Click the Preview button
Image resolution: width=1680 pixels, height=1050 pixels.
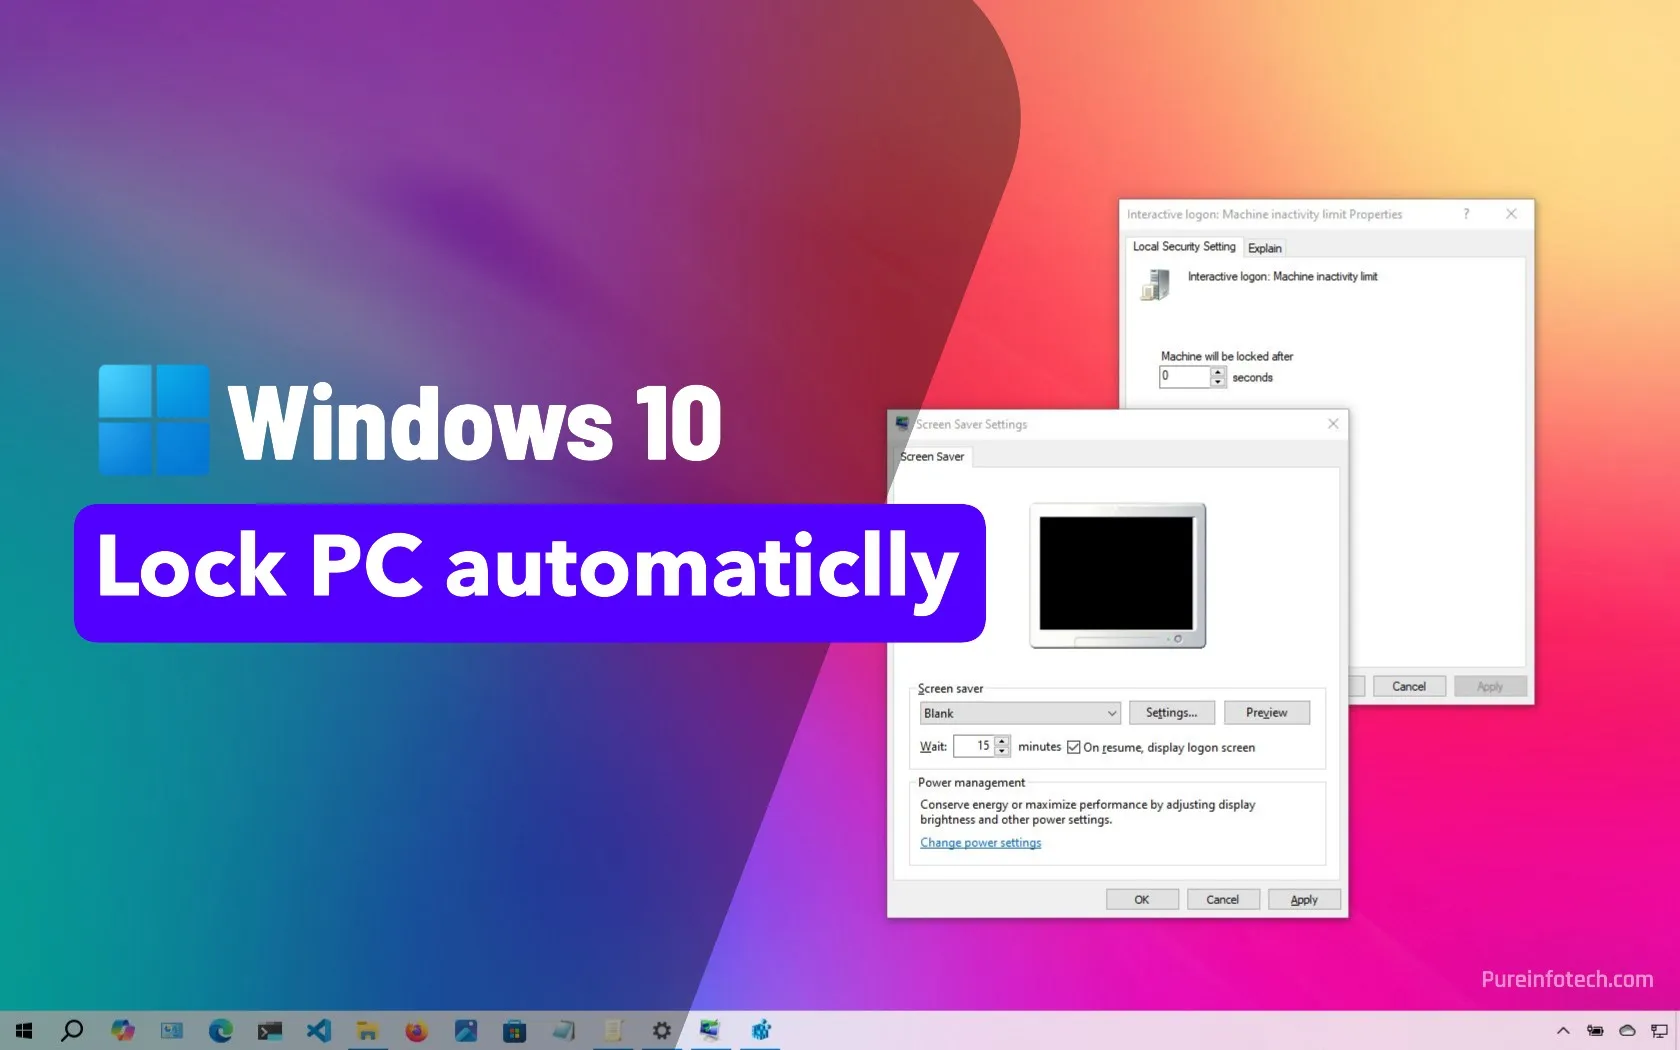[1266, 712]
